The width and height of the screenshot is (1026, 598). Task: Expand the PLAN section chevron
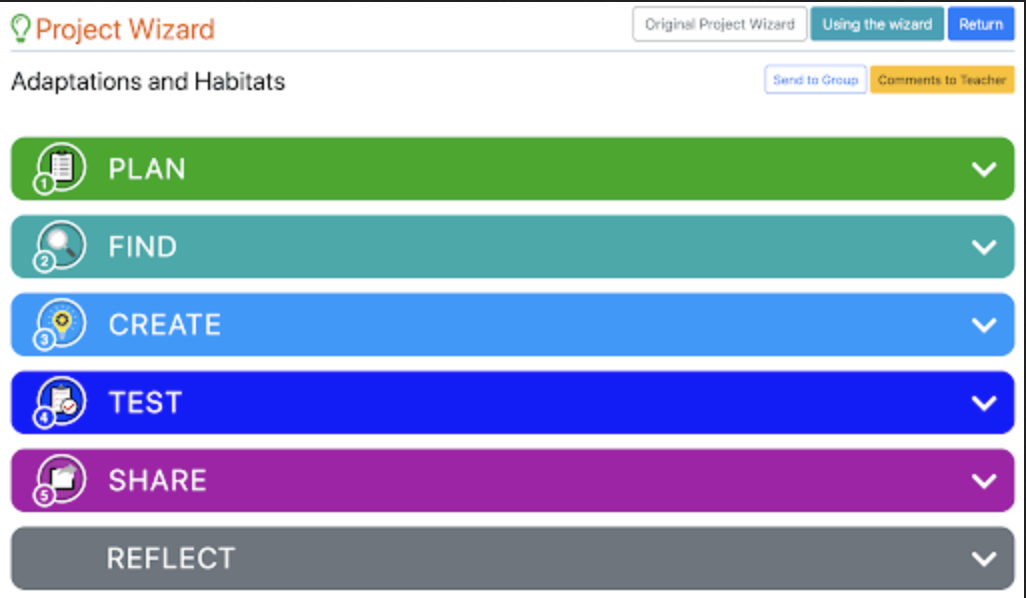(984, 169)
